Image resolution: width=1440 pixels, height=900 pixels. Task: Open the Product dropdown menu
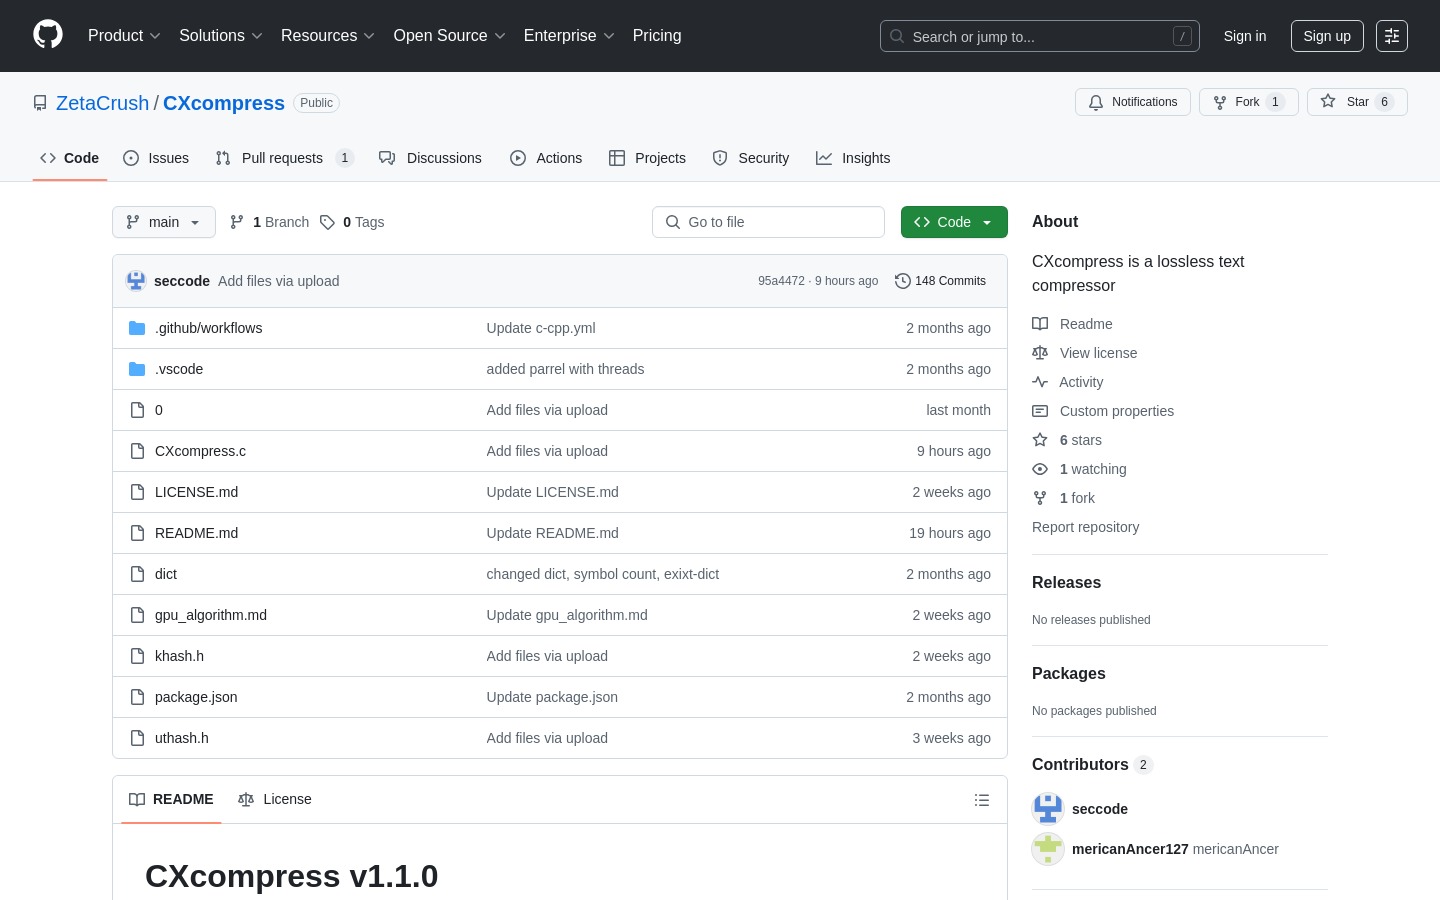(124, 36)
